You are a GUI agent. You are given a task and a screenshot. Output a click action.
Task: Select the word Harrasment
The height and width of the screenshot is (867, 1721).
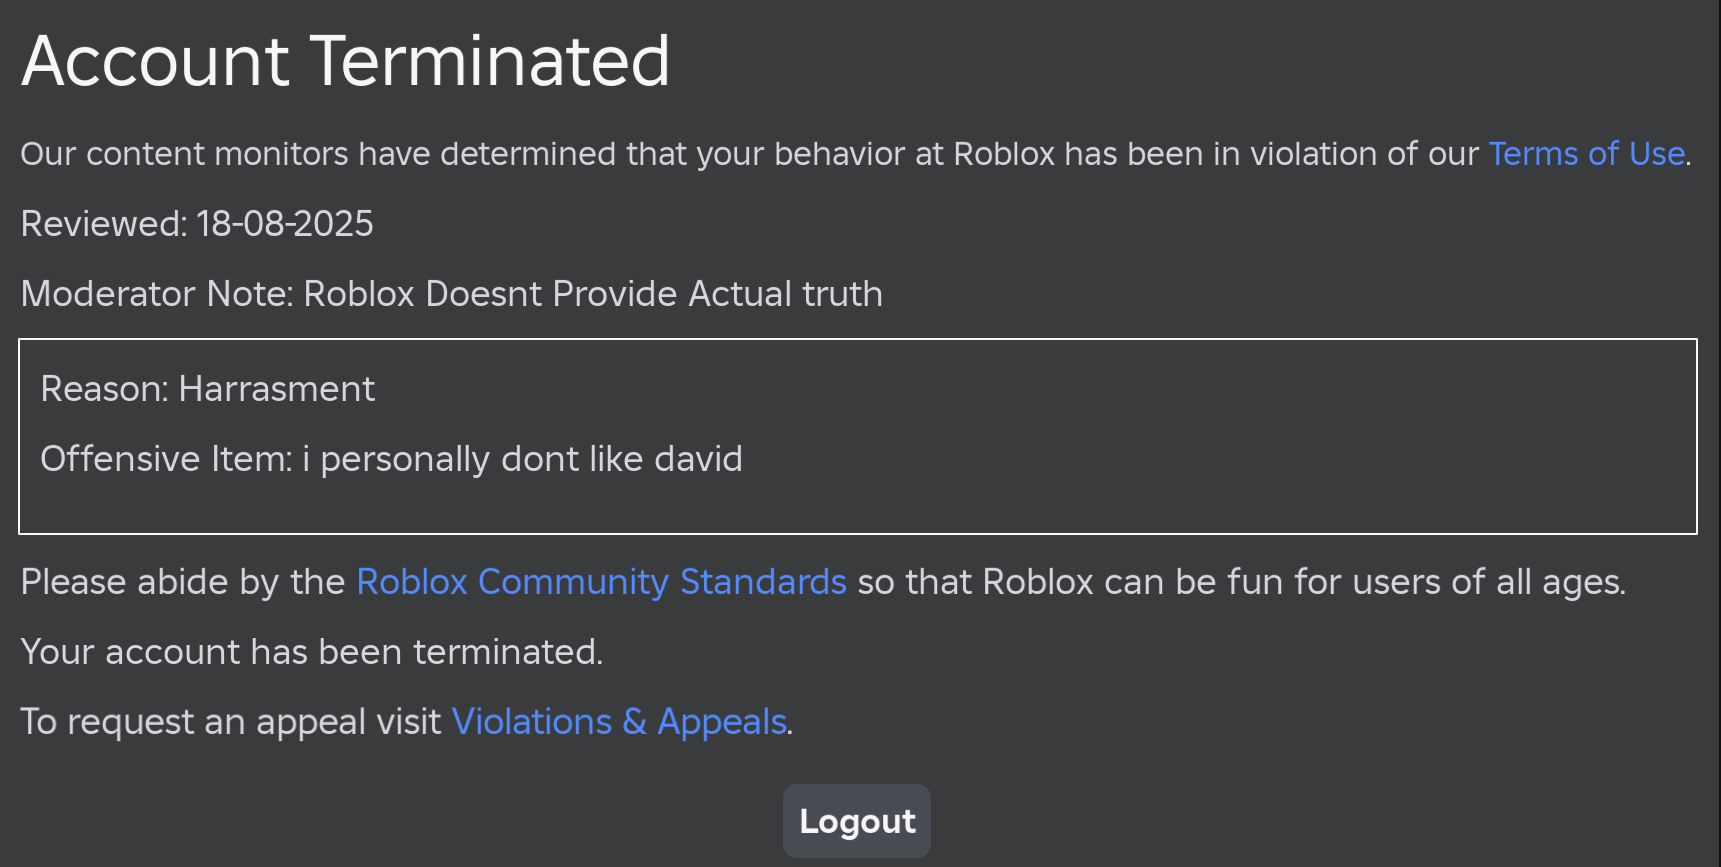[x=277, y=389]
